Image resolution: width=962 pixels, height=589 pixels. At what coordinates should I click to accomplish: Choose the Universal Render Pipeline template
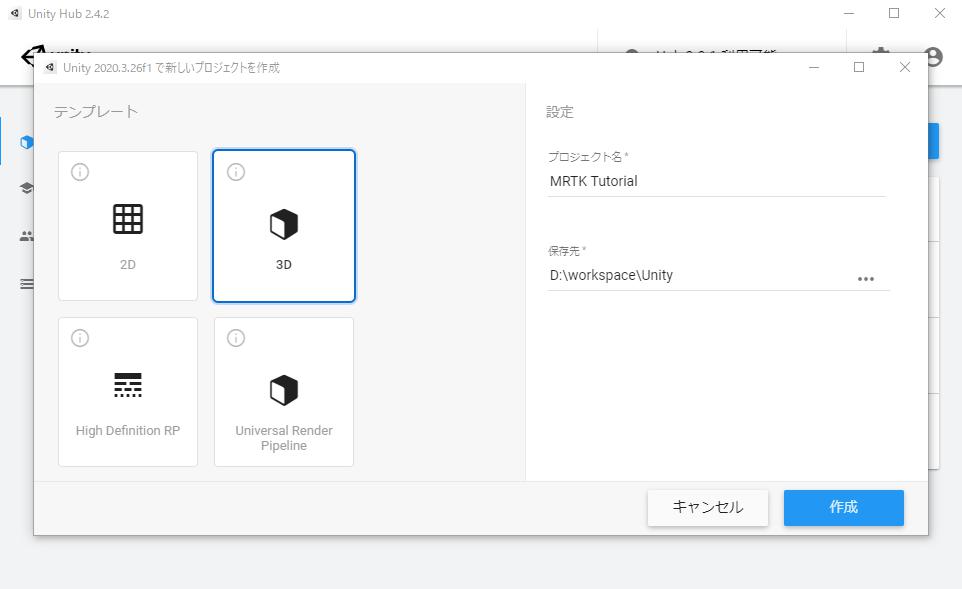coord(283,391)
